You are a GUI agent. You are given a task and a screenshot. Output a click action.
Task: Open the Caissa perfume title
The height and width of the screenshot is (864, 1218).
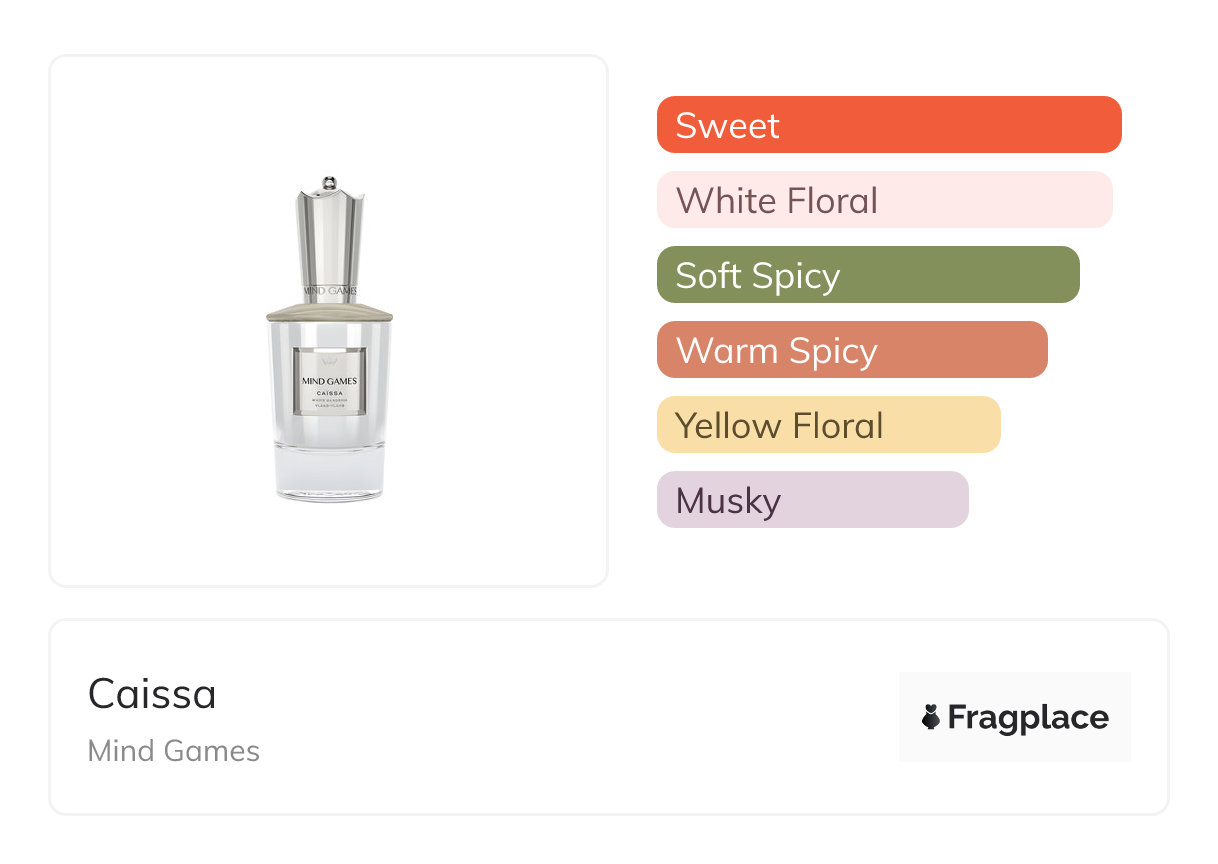pos(152,694)
